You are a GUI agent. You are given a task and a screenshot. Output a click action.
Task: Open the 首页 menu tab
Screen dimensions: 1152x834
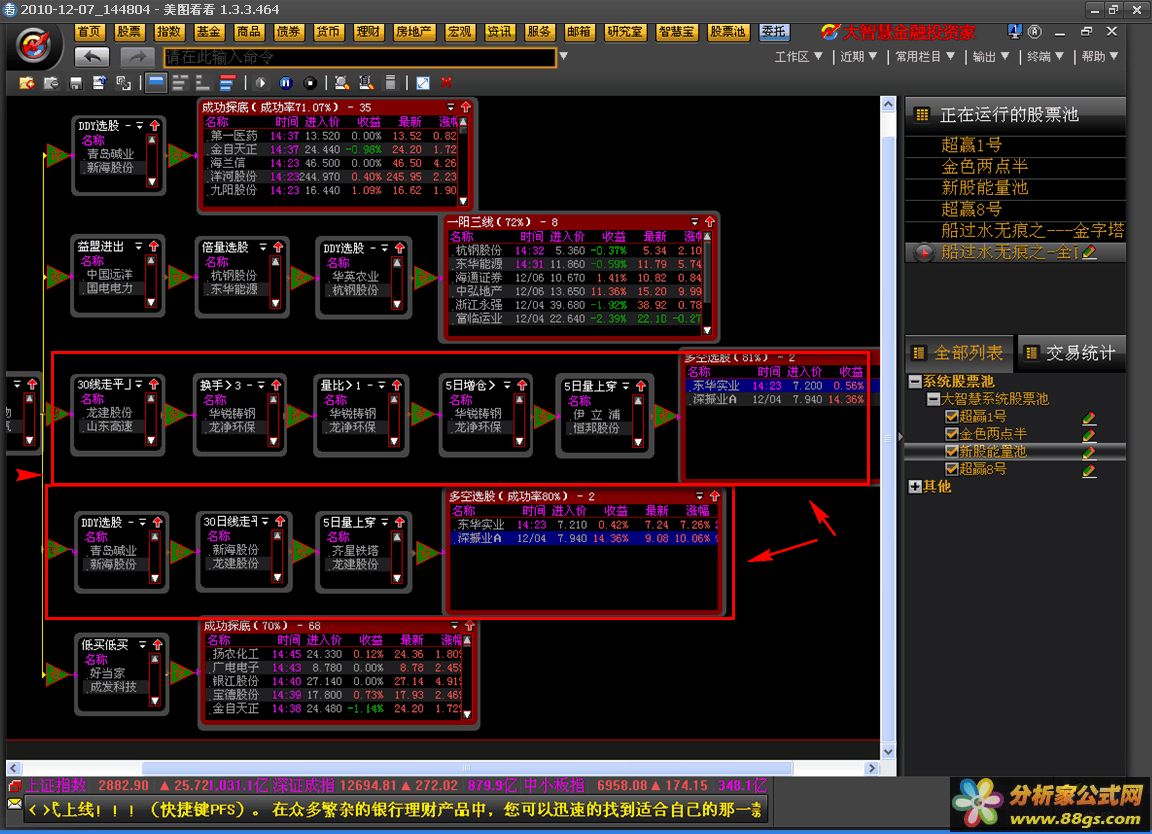(x=90, y=32)
